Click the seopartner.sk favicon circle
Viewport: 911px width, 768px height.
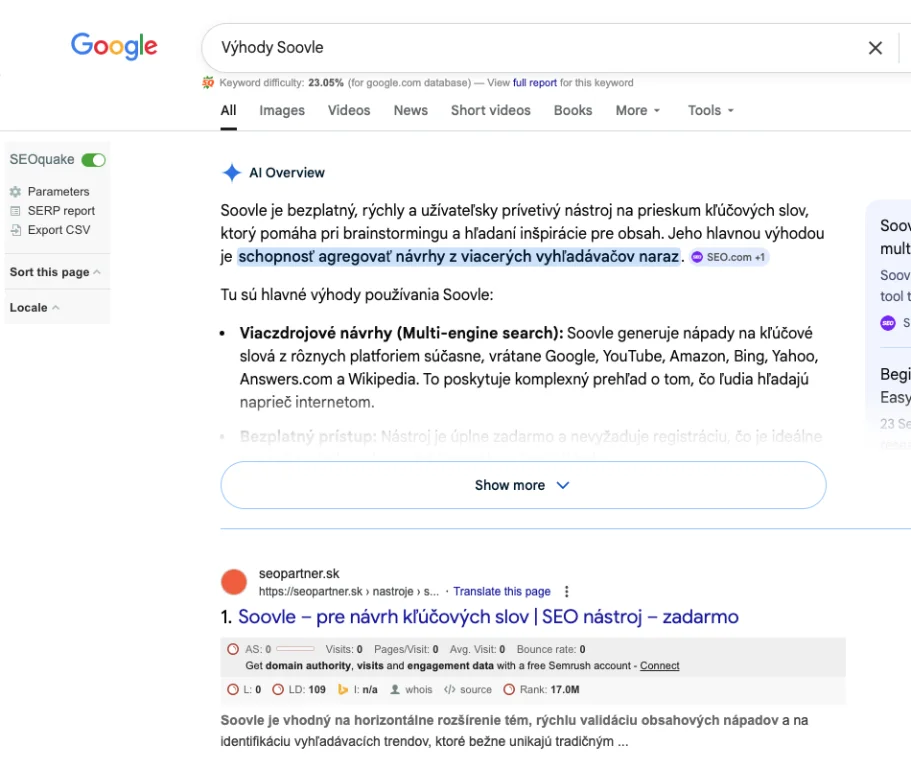point(234,582)
